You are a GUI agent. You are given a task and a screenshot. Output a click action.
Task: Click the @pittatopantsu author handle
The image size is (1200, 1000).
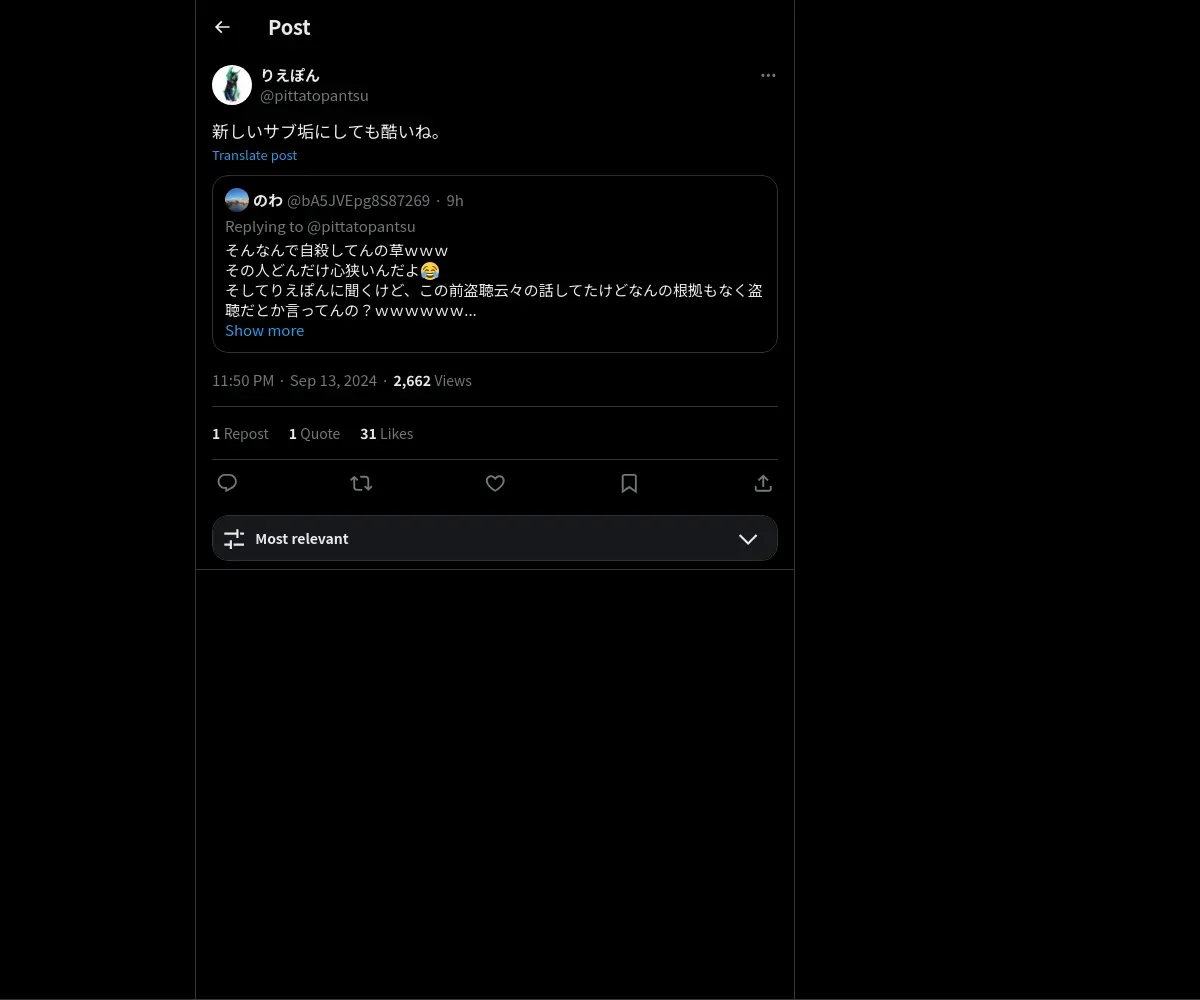(x=314, y=95)
